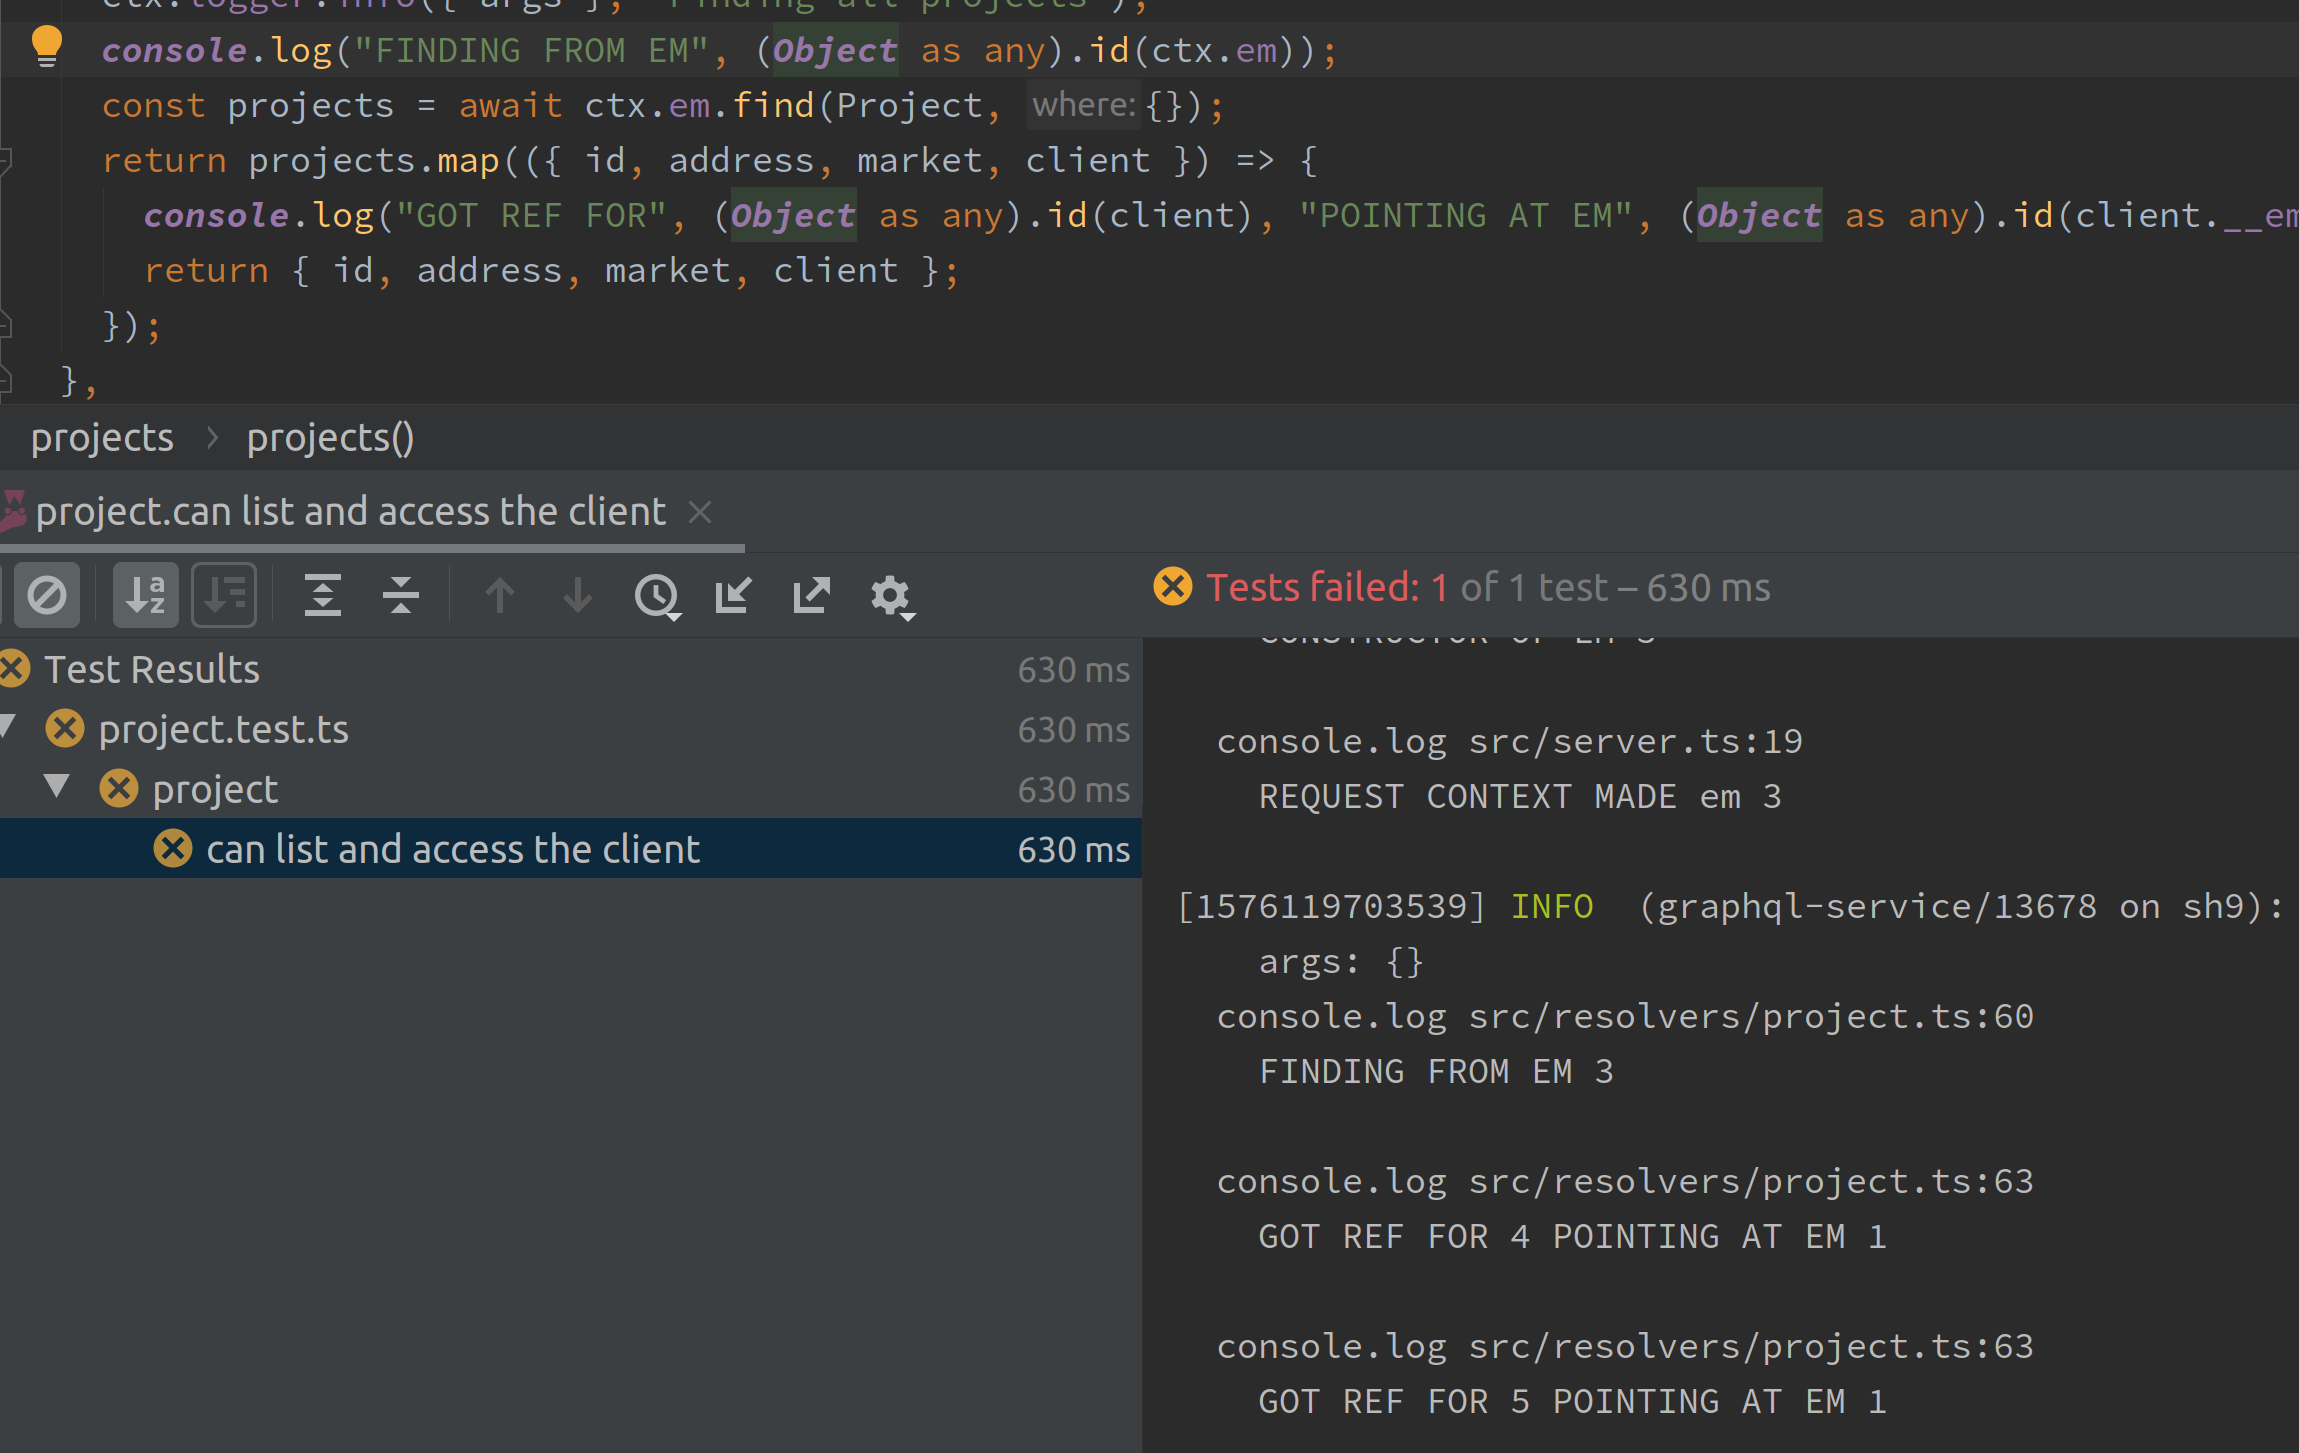Toggle test history clock icon
Image resolution: width=2299 pixels, height=1453 pixels.
click(x=657, y=595)
